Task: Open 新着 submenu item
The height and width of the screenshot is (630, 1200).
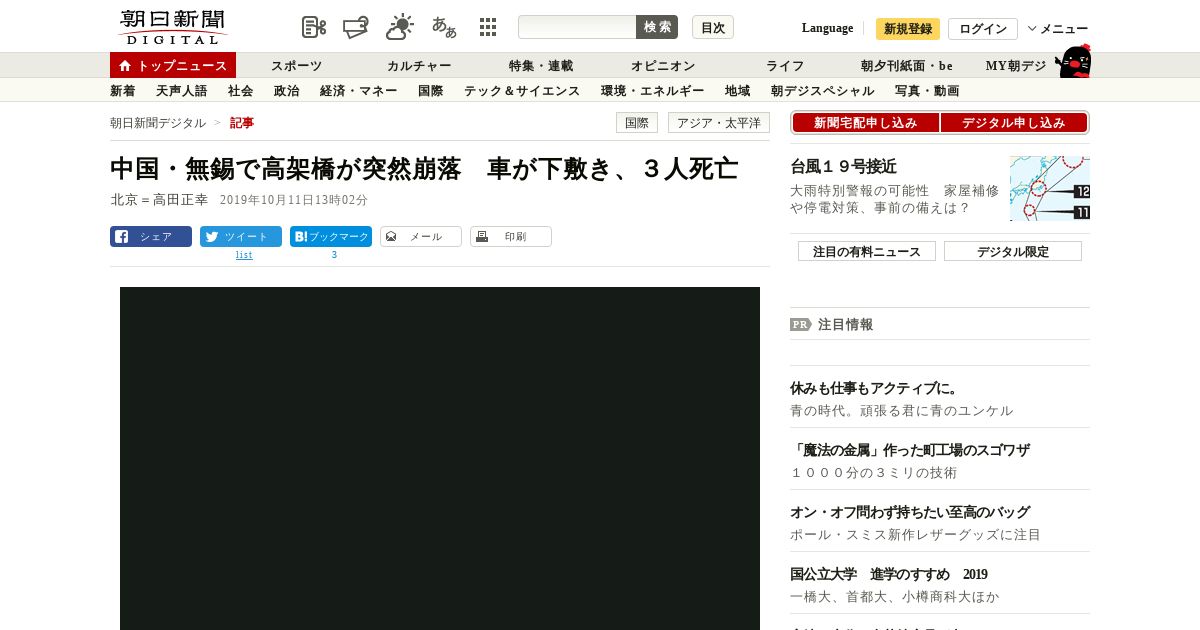Action: [x=123, y=91]
